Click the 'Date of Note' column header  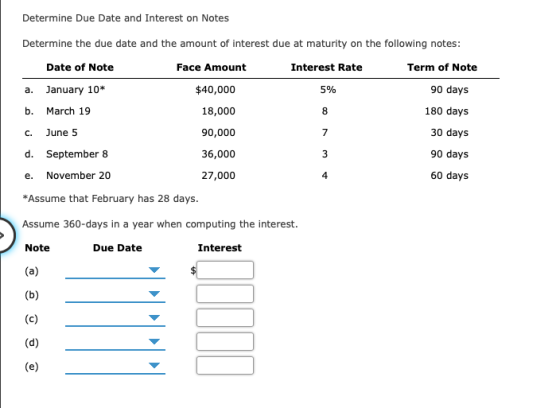[80, 68]
